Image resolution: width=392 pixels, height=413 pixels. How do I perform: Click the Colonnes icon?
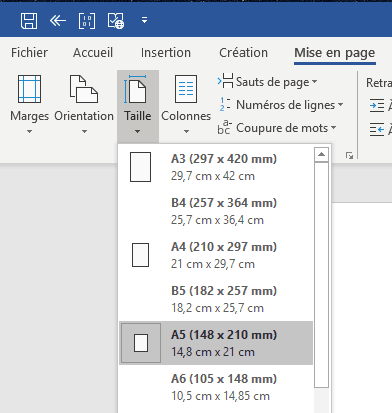(x=186, y=89)
